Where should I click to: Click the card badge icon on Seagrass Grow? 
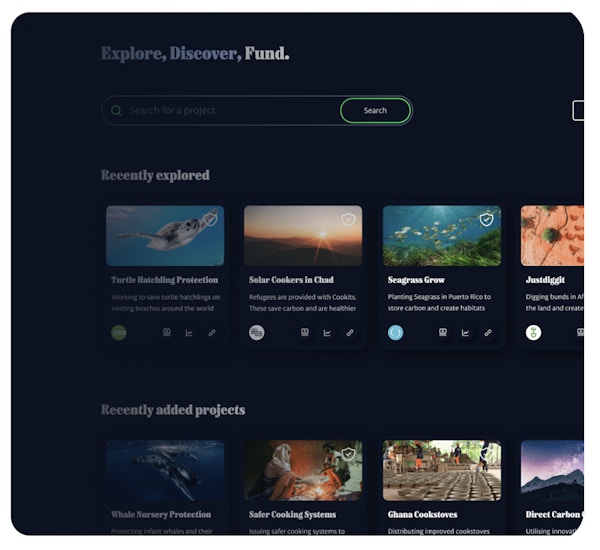click(443, 332)
